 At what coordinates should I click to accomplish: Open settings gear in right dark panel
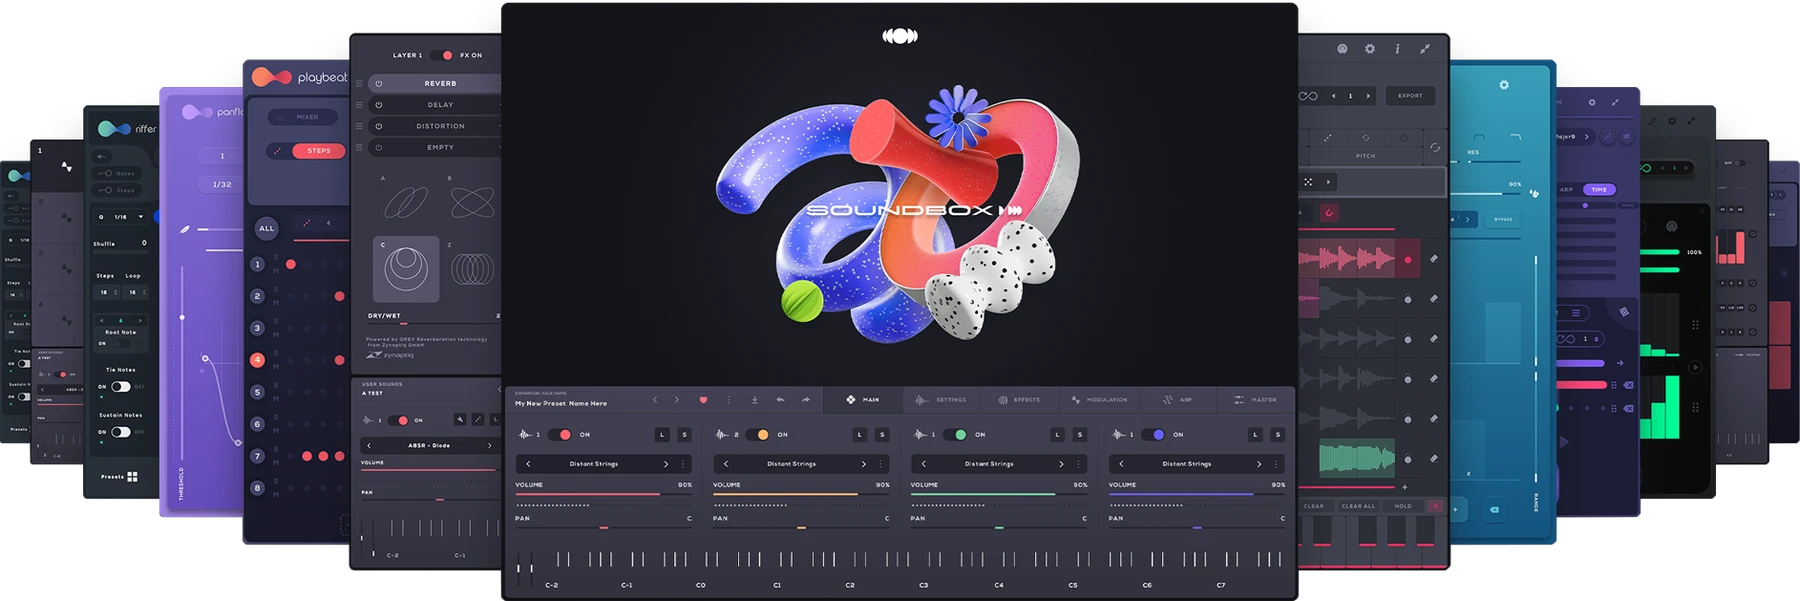click(1370, 49)
